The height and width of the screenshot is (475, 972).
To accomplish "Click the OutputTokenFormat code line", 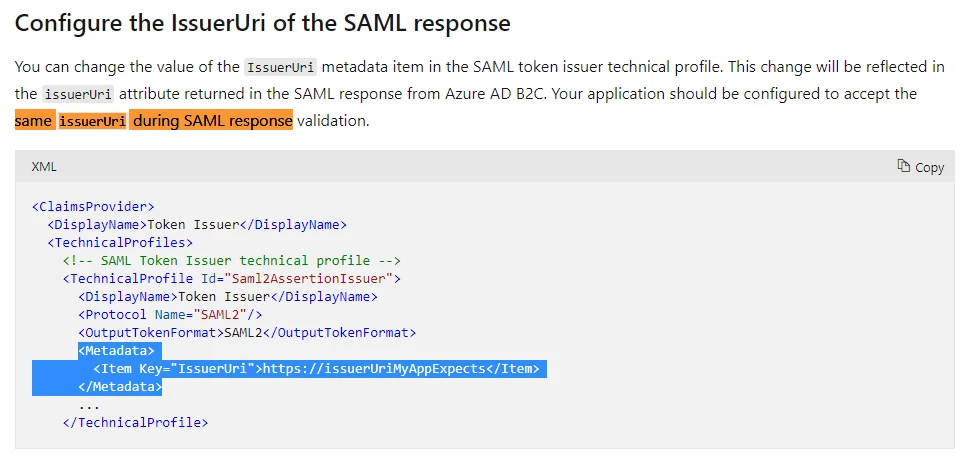I will point(247,332).
